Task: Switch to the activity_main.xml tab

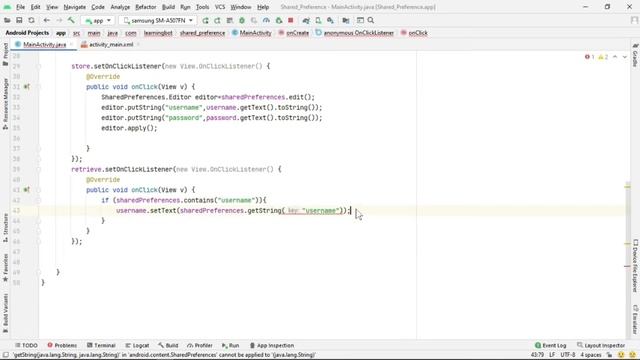Action: click(x=111, y=44)
